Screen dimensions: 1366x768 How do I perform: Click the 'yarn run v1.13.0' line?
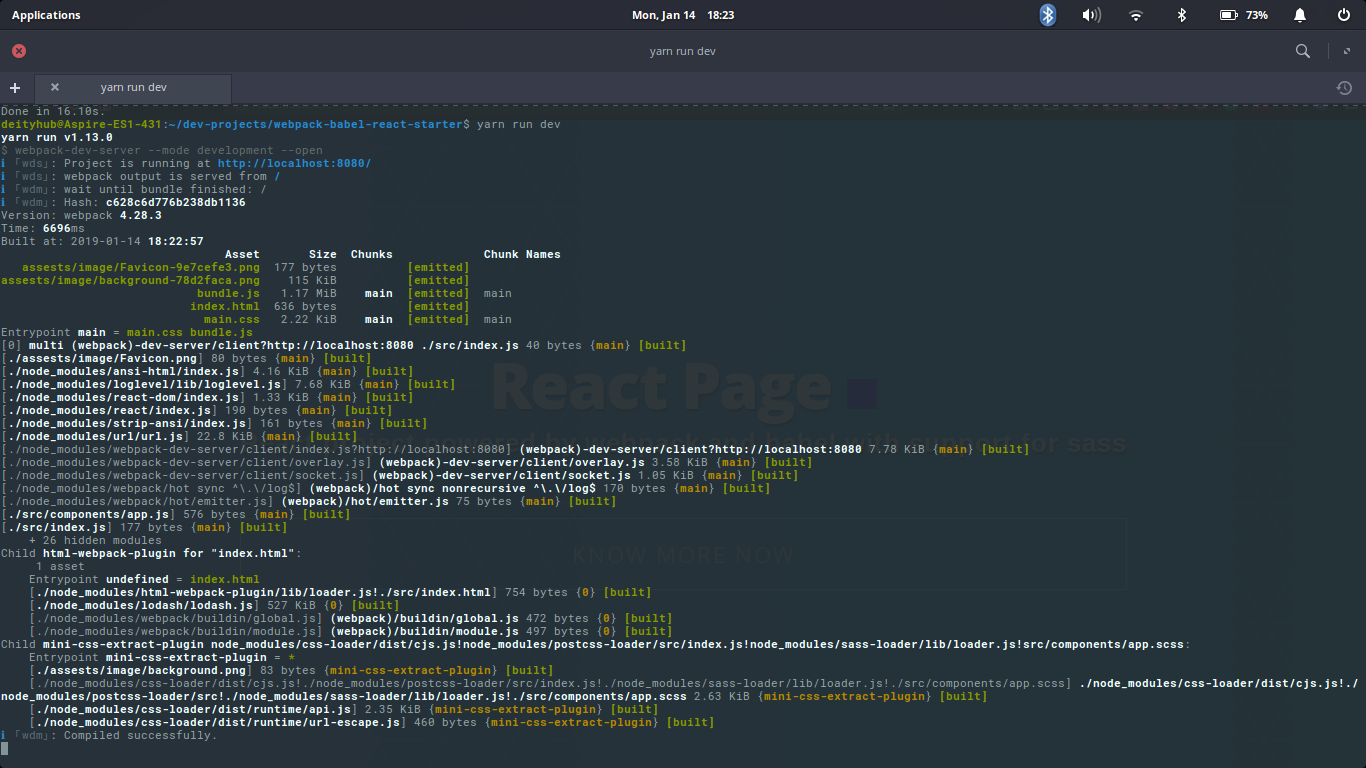click(57, 137)
